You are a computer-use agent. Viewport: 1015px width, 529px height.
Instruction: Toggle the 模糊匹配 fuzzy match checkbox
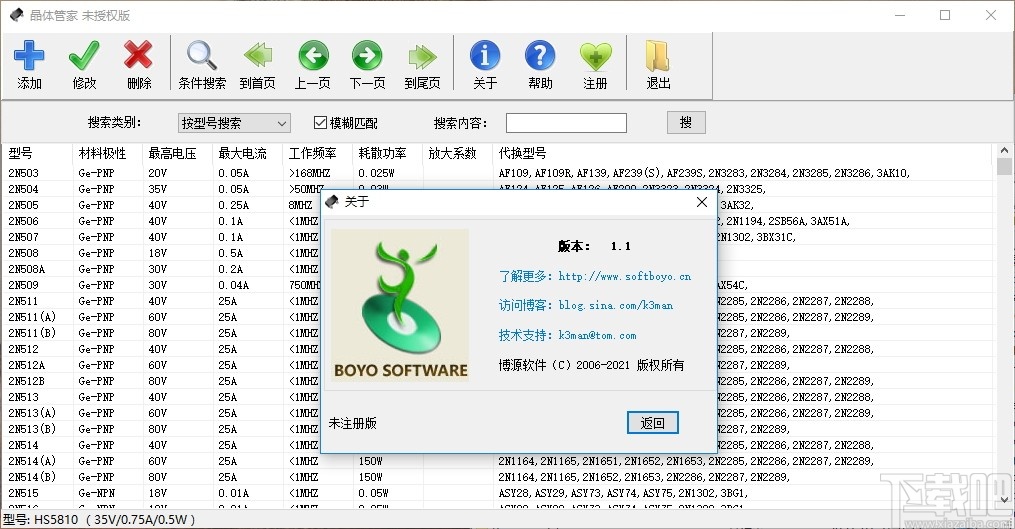320,122
